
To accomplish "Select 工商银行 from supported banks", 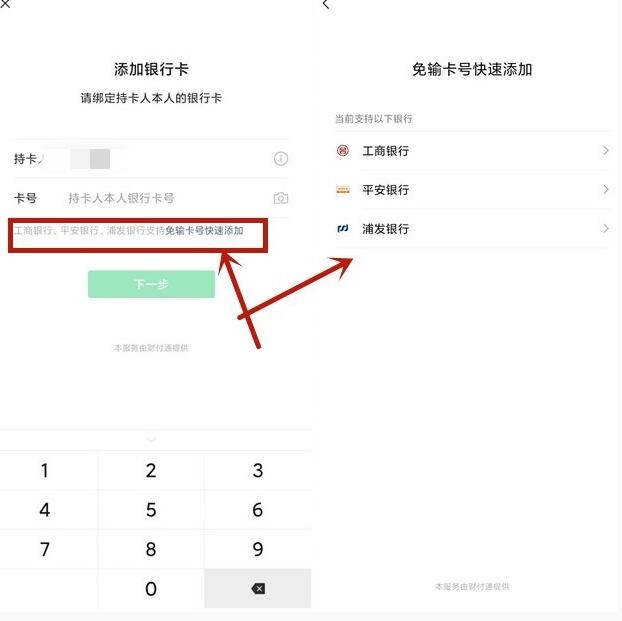I will tap(472, 151).
